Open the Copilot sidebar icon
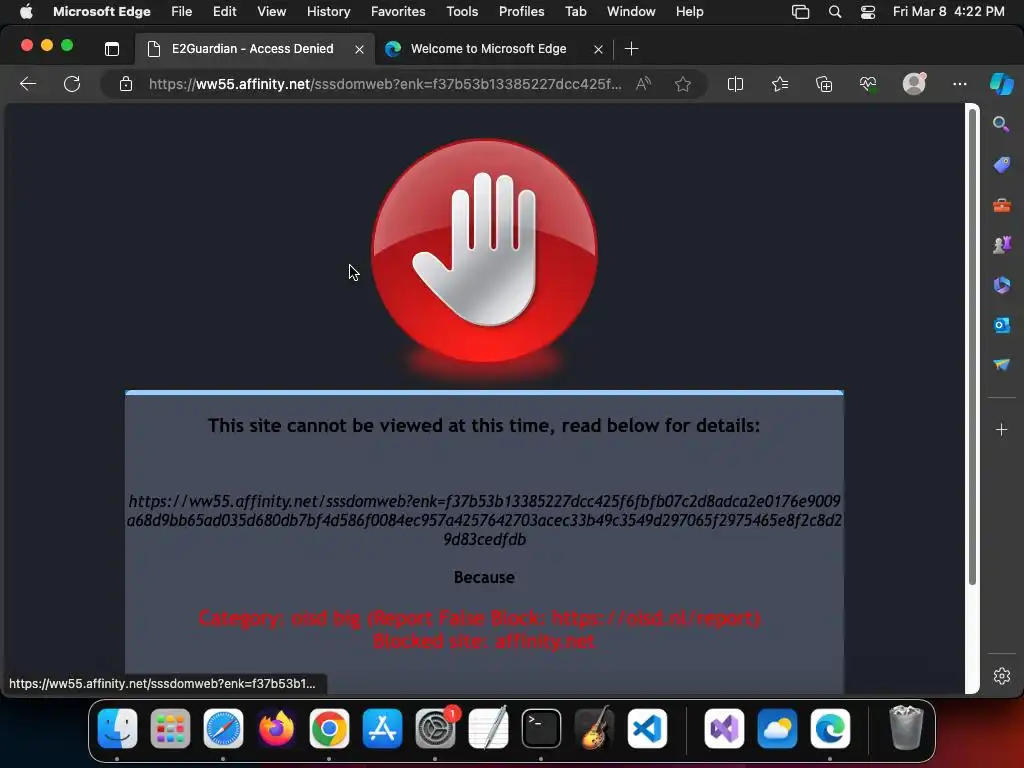The height and width of the screenshot is (768, 1024). pos(1001,84)
